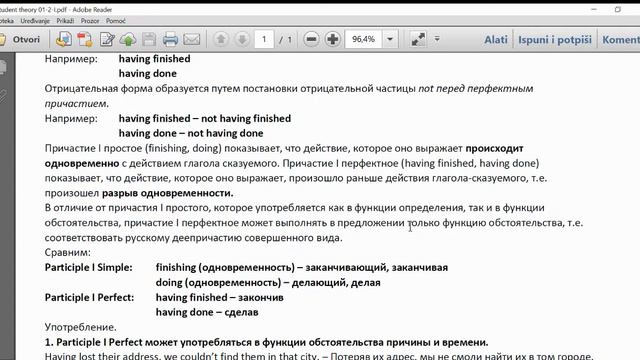Open the Datoteka menu at left edge
Screen dimensions: 640x360
[6, 21]
